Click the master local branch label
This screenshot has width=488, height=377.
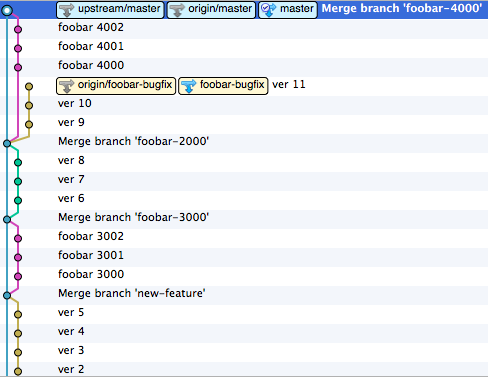pos(288,10)
